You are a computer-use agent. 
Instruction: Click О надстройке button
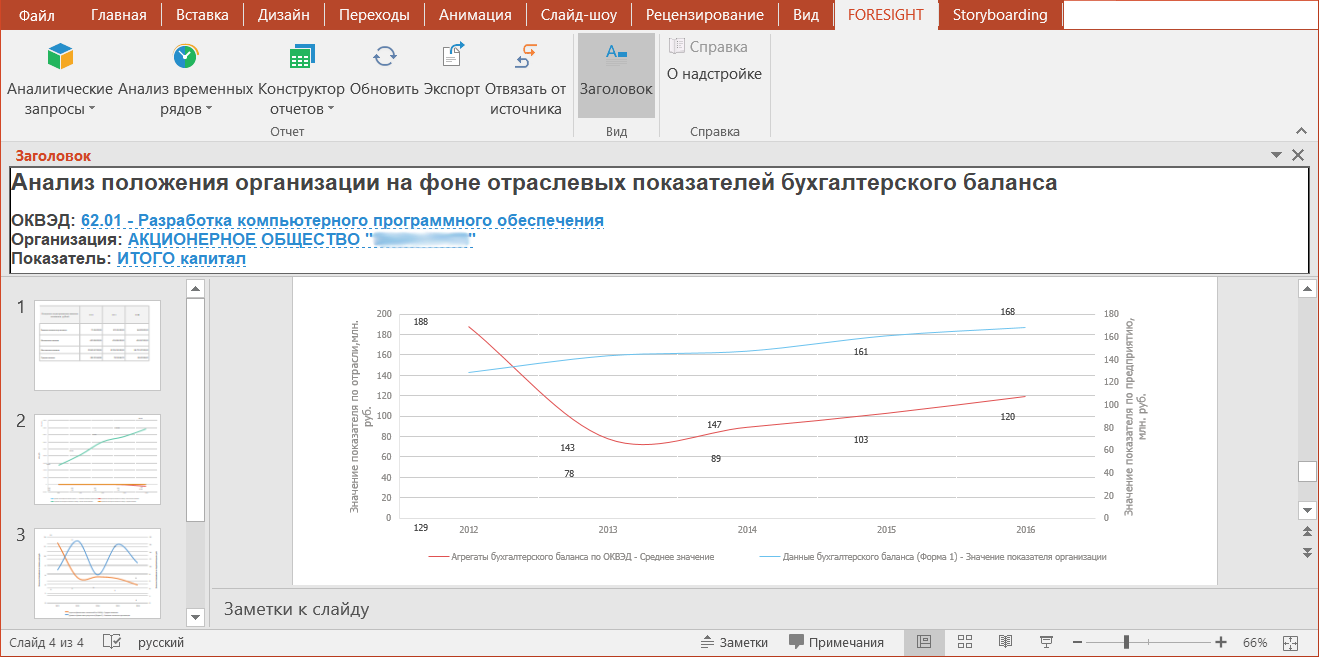pos(714,74)
